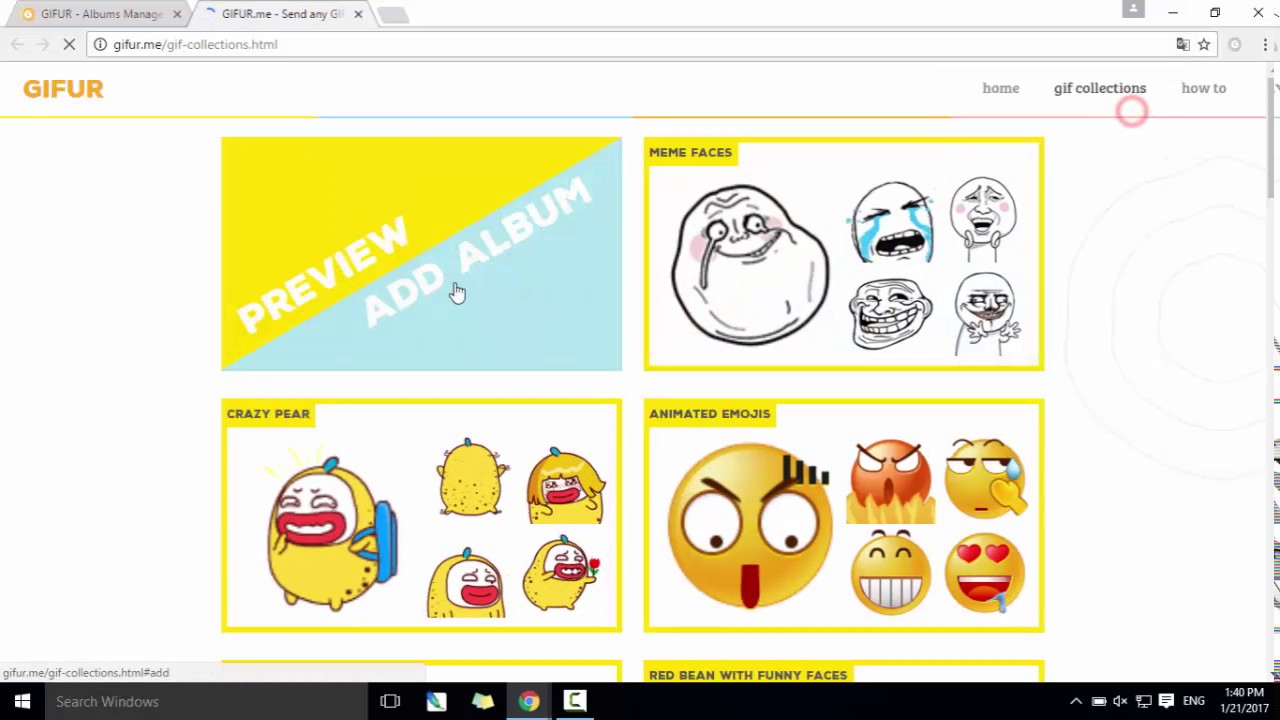
Task: Close the GIFUR Albums Manager tab
Action: (x=177, y=14)
